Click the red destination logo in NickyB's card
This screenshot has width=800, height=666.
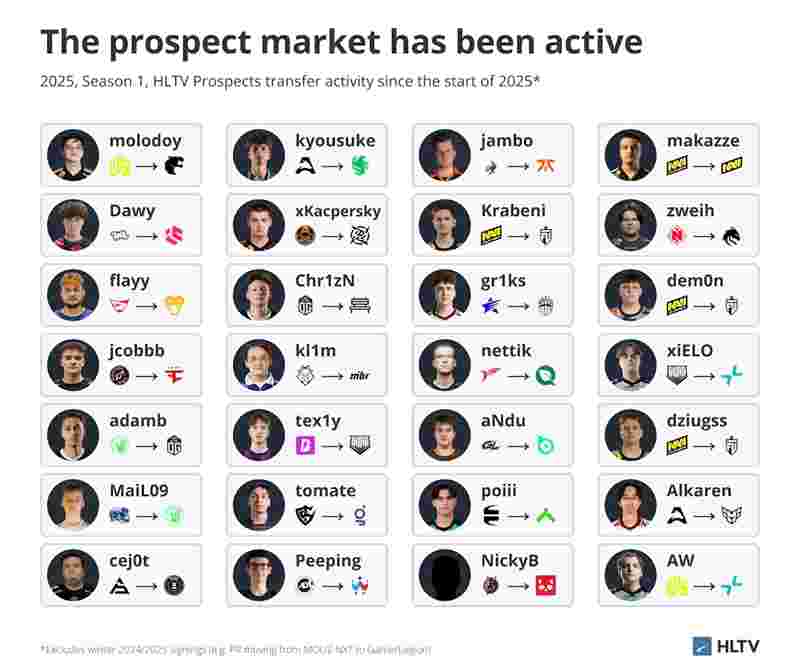546,586
